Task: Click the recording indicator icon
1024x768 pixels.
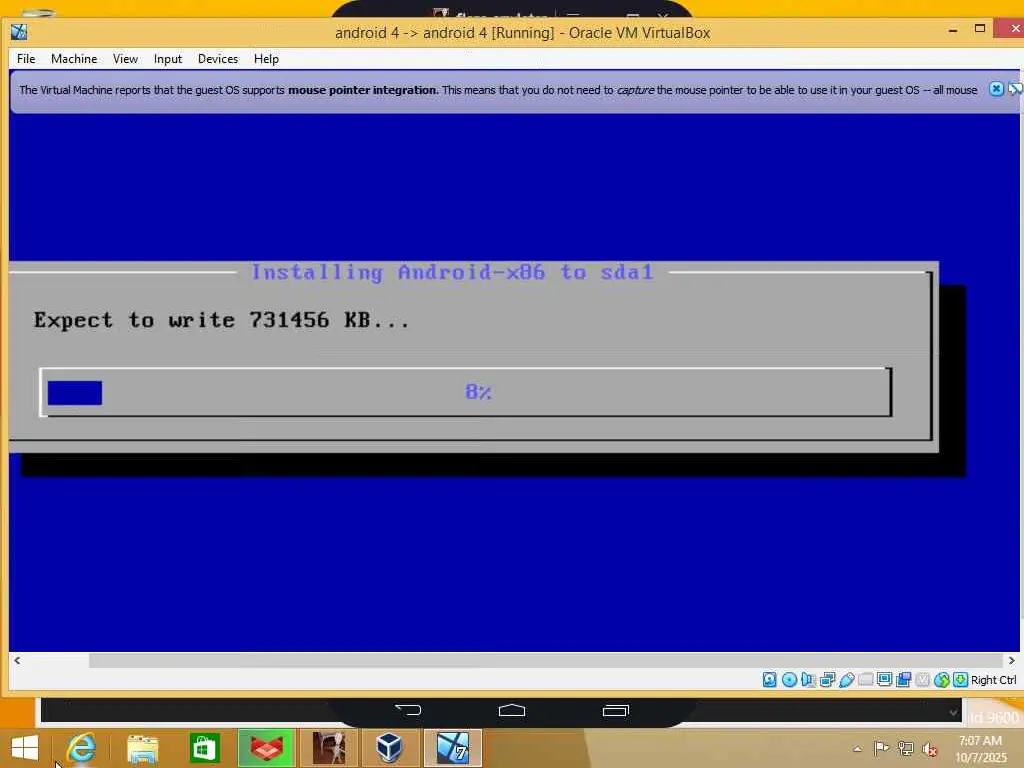Action: [903, 680]
